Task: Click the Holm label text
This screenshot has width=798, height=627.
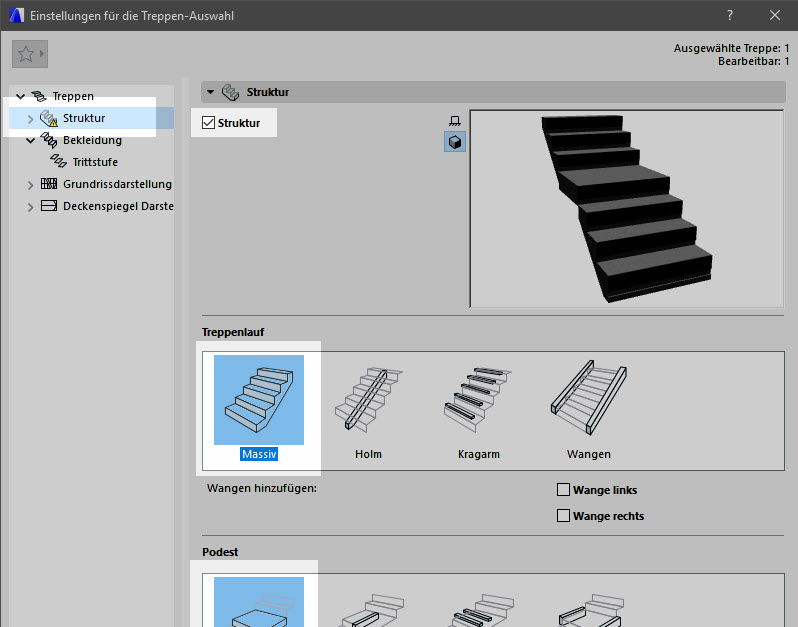Action: point(368,454)
